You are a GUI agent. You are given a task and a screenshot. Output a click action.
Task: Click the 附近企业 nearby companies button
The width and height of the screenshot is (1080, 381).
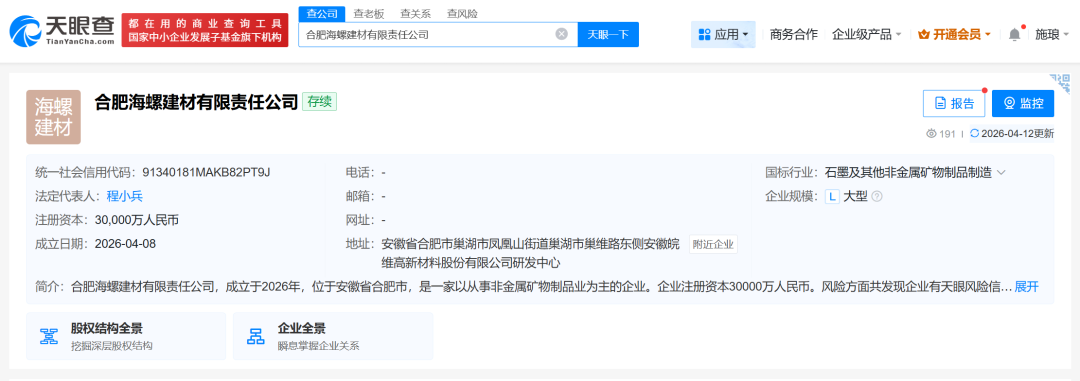pos(714,245)
